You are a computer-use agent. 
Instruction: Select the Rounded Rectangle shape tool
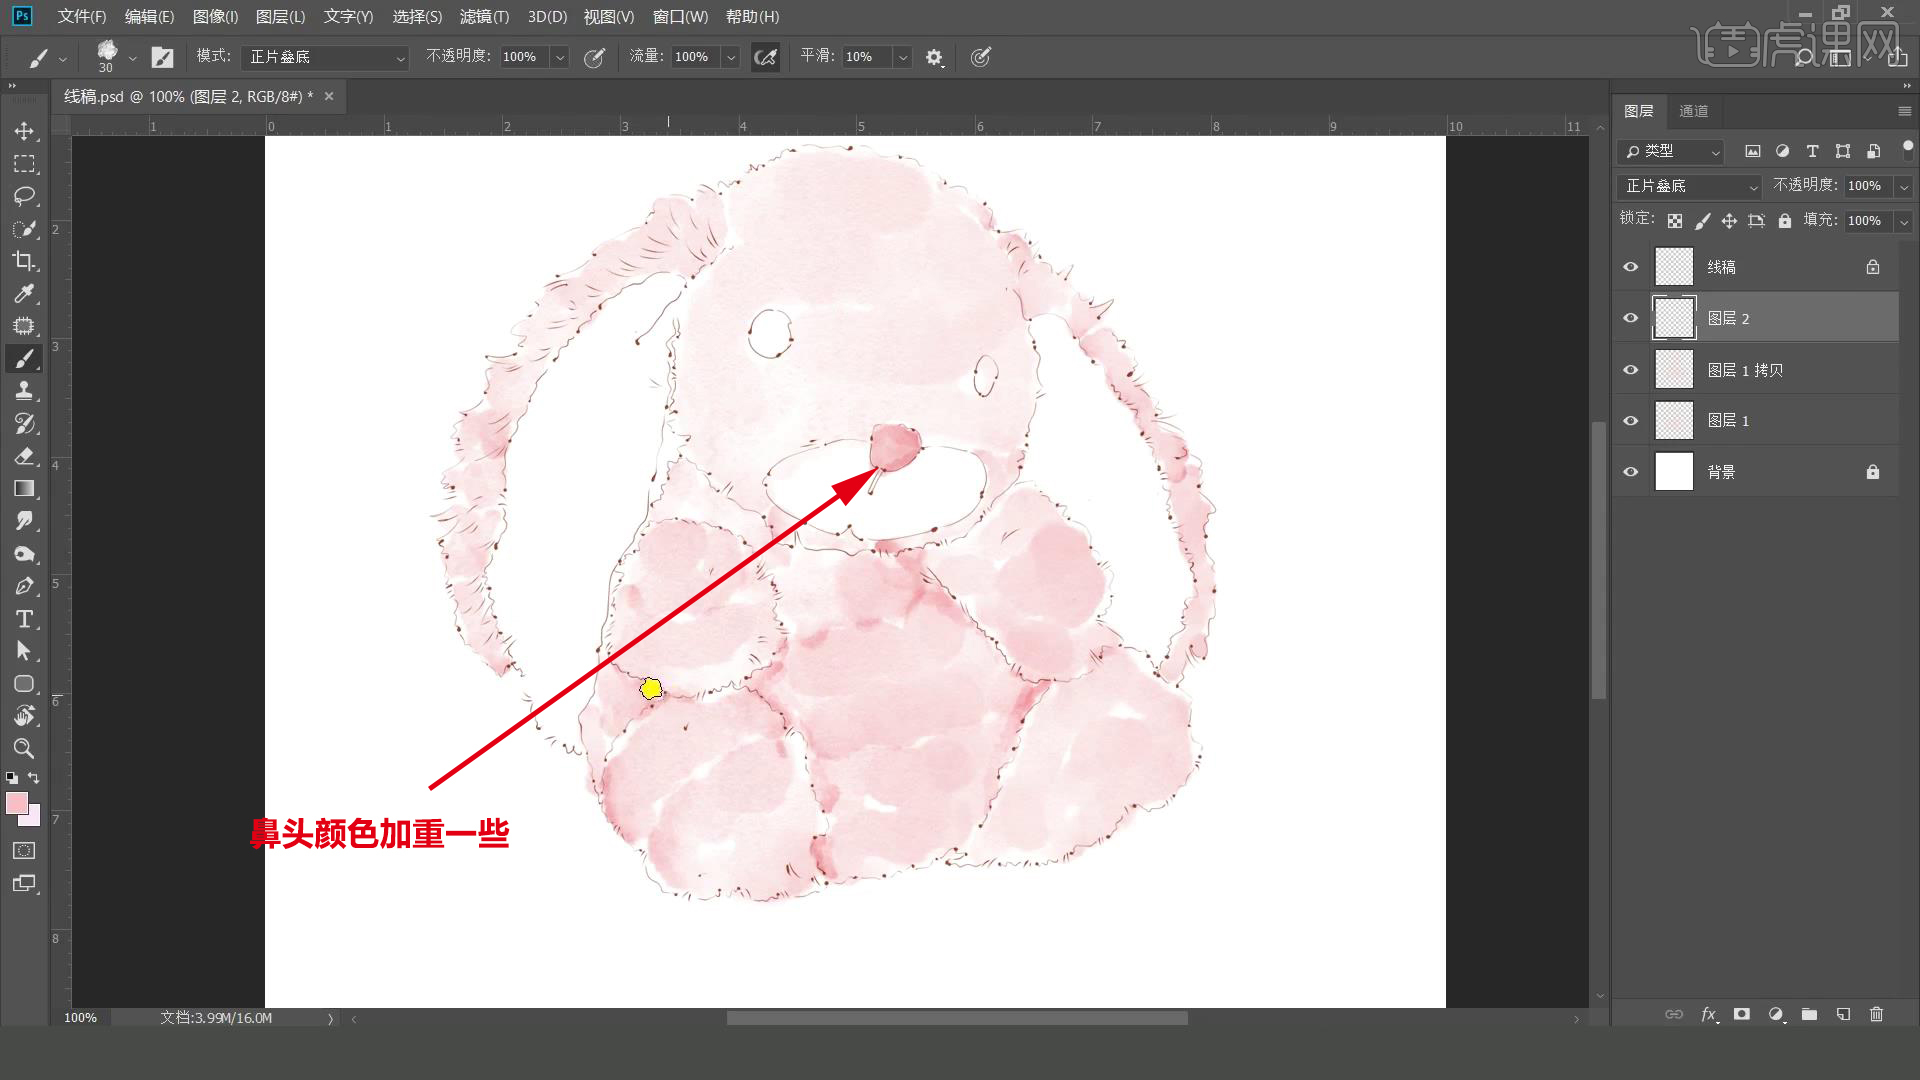pos(24,684)
